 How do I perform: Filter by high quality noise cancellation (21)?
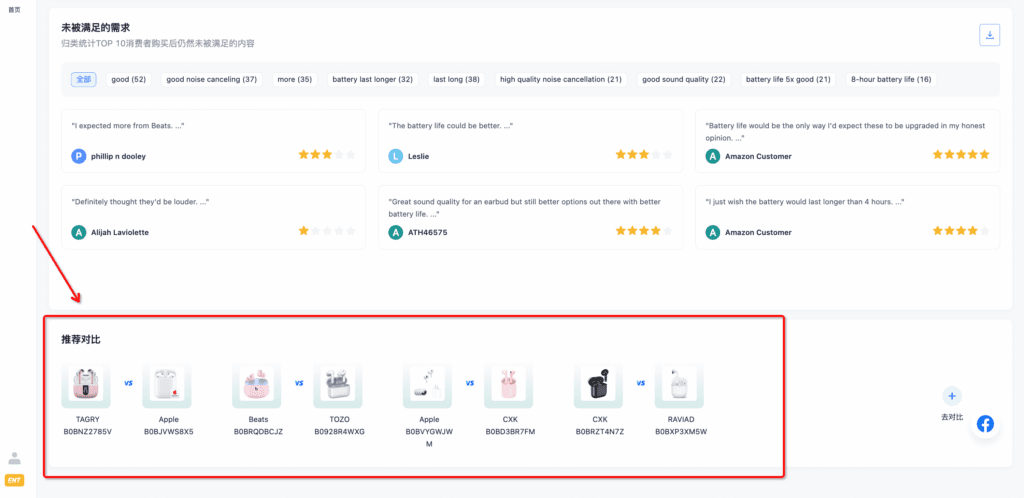(x=560, y=80)
